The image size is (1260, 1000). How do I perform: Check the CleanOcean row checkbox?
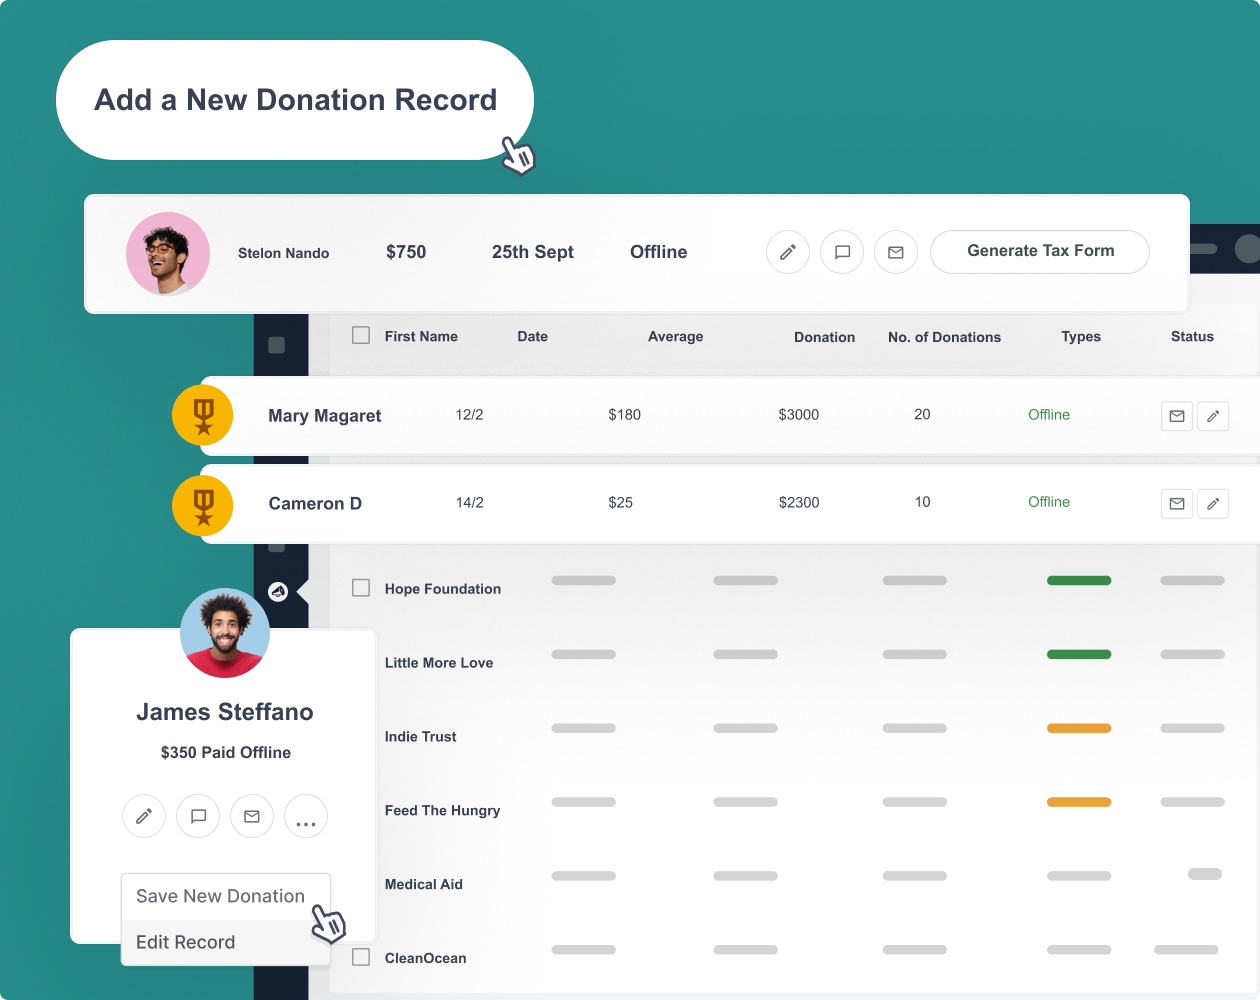point(361,957)
